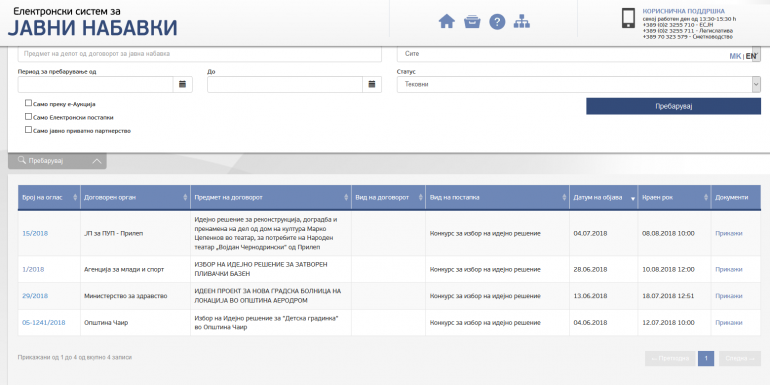Open calendar for 'Период за пребарување од'
770x385 pixels.
[183, 84]
